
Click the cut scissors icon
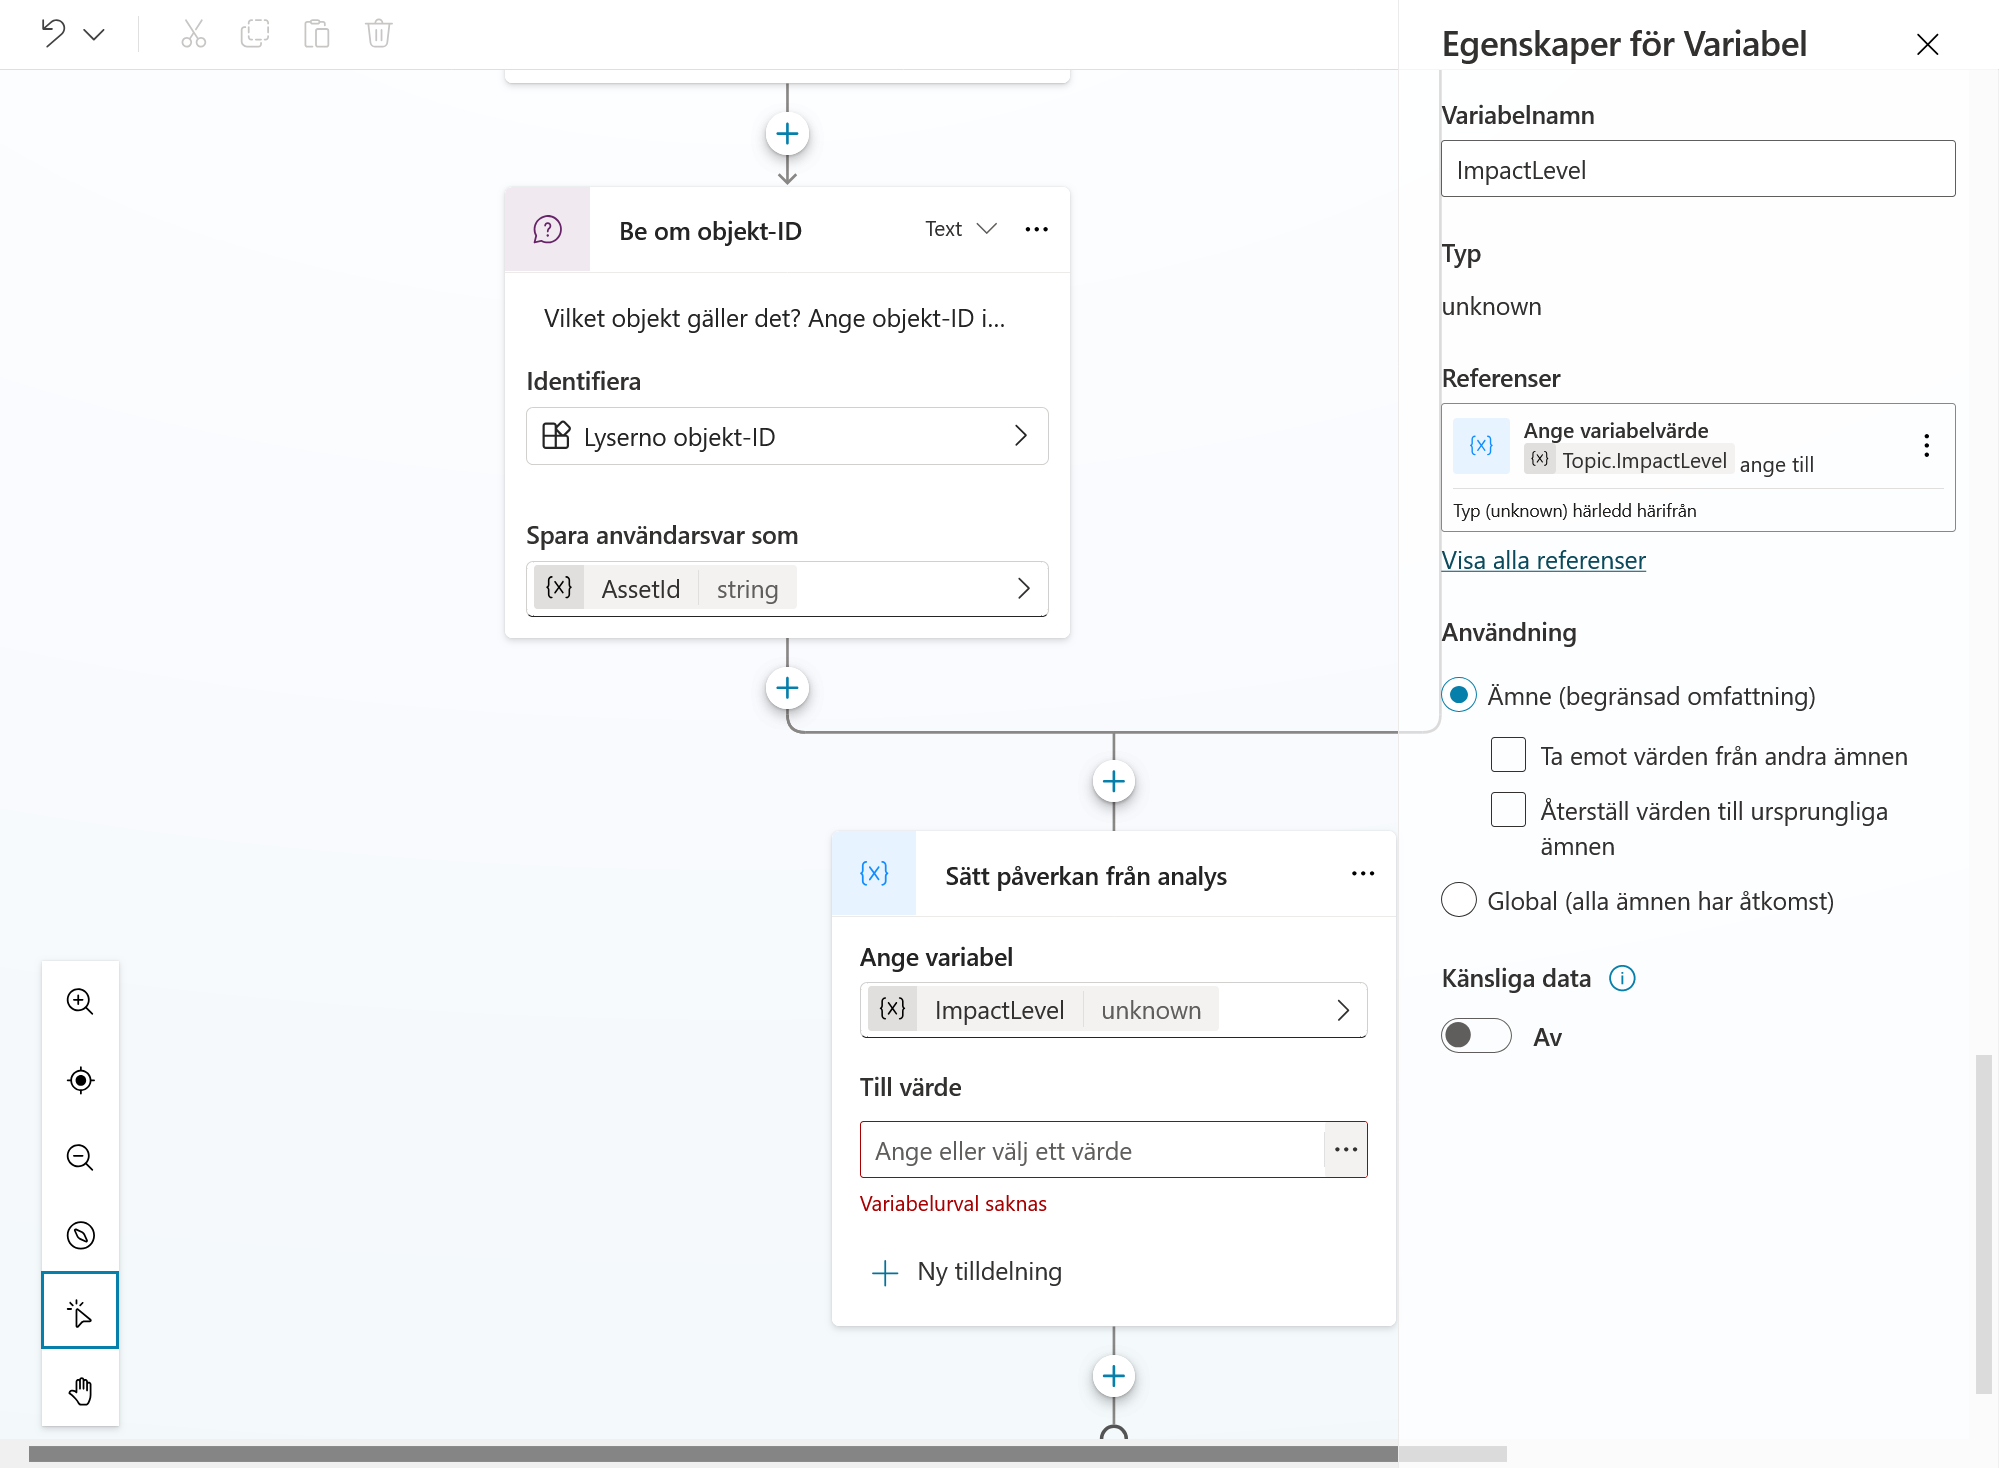[x=193, y=34]
